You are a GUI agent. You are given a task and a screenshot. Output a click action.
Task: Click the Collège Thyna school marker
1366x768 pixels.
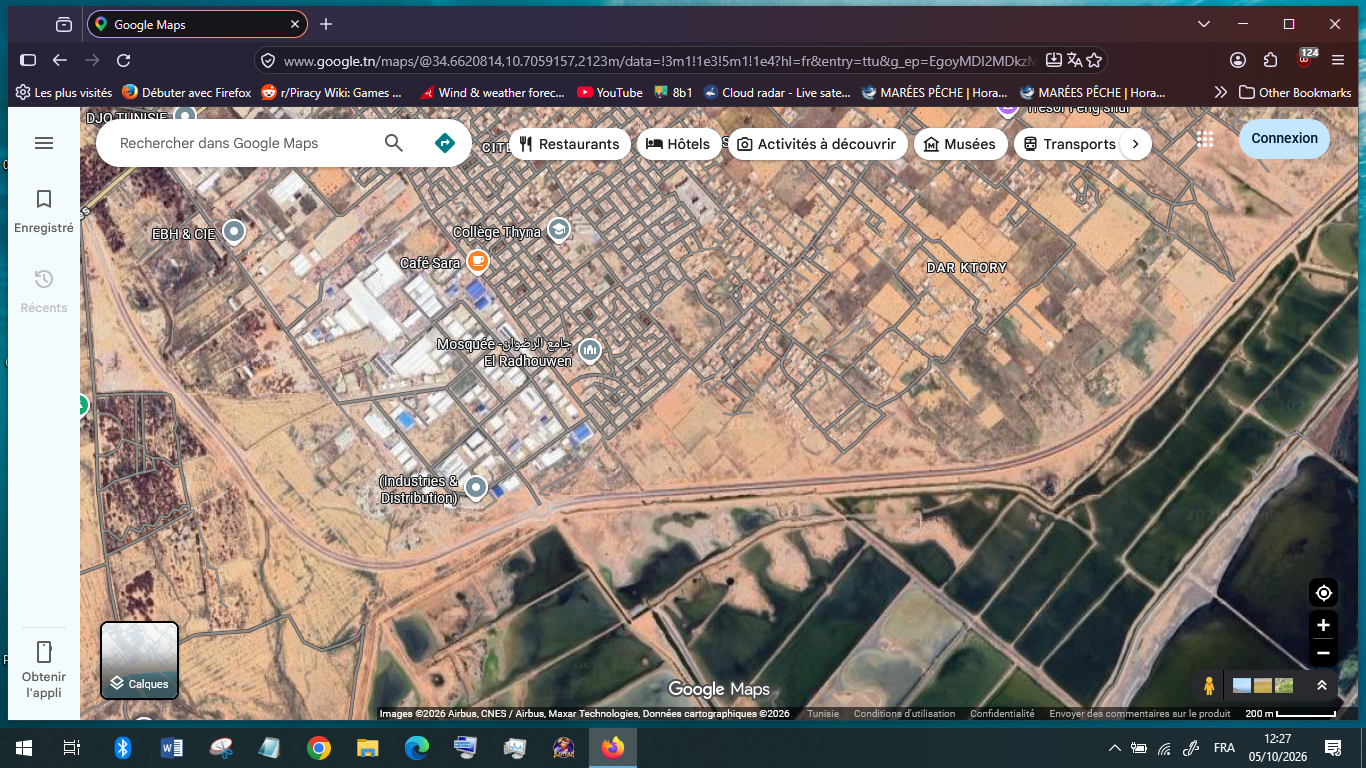pyautogui.click(x=558, y=230)
